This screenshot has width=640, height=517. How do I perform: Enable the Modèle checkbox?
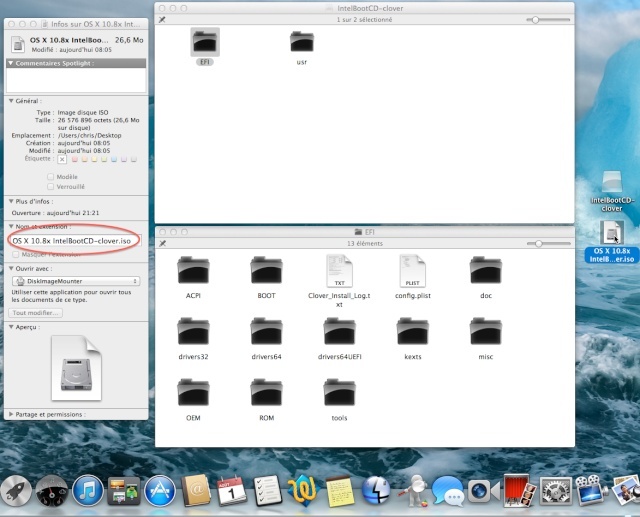tap(51, 177)
